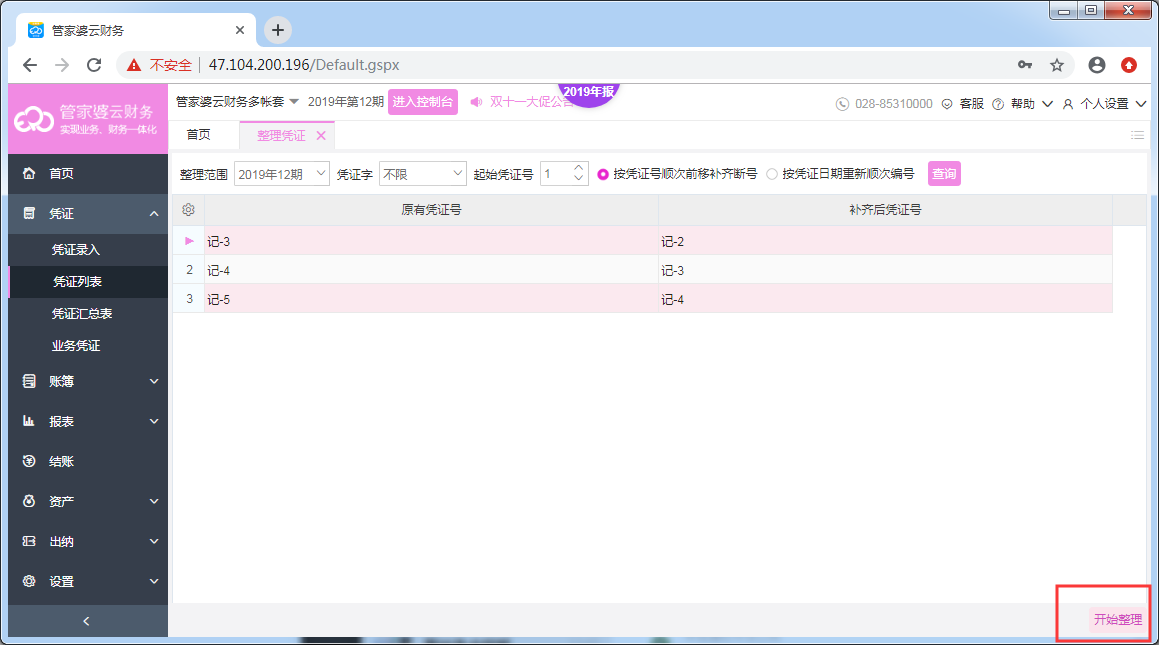Reload the page with refresh icon
Image resolution: width=1159 pixels, height=645 pixels.
94,65
